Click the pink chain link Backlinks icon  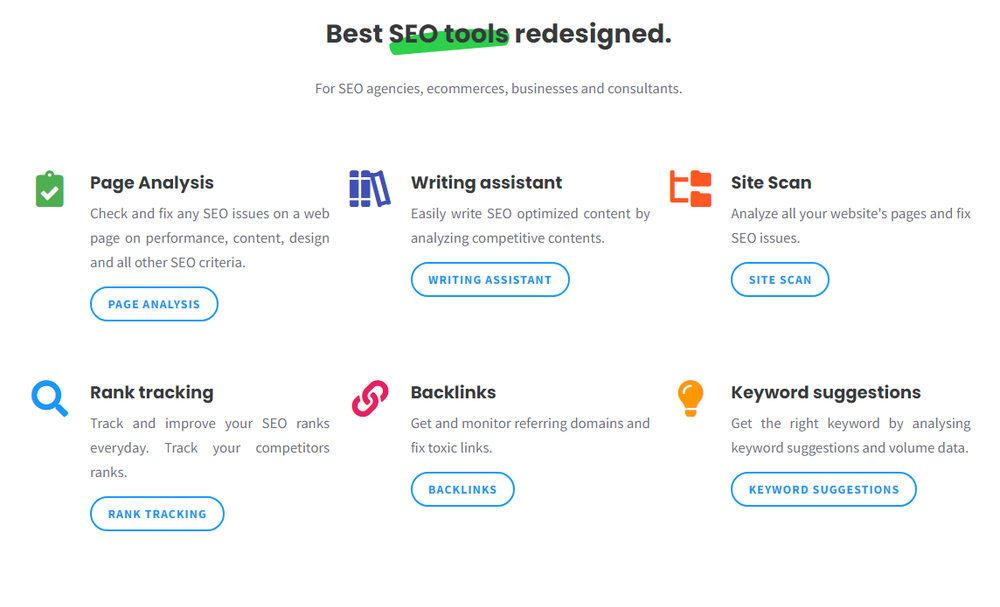[370, 399]
